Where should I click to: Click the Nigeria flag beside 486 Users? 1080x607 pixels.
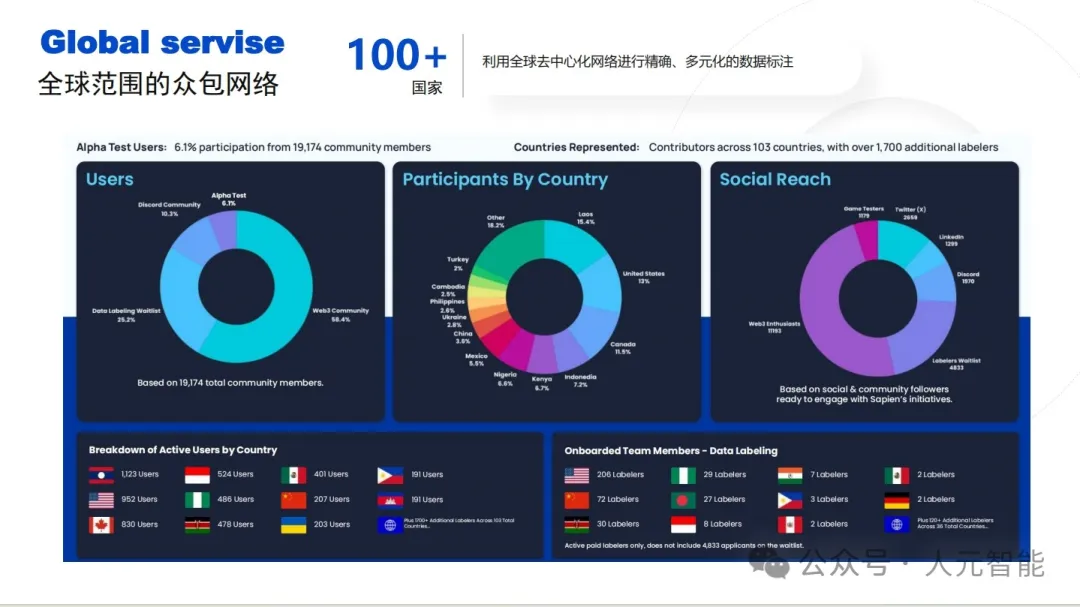(x=197, y=500)
